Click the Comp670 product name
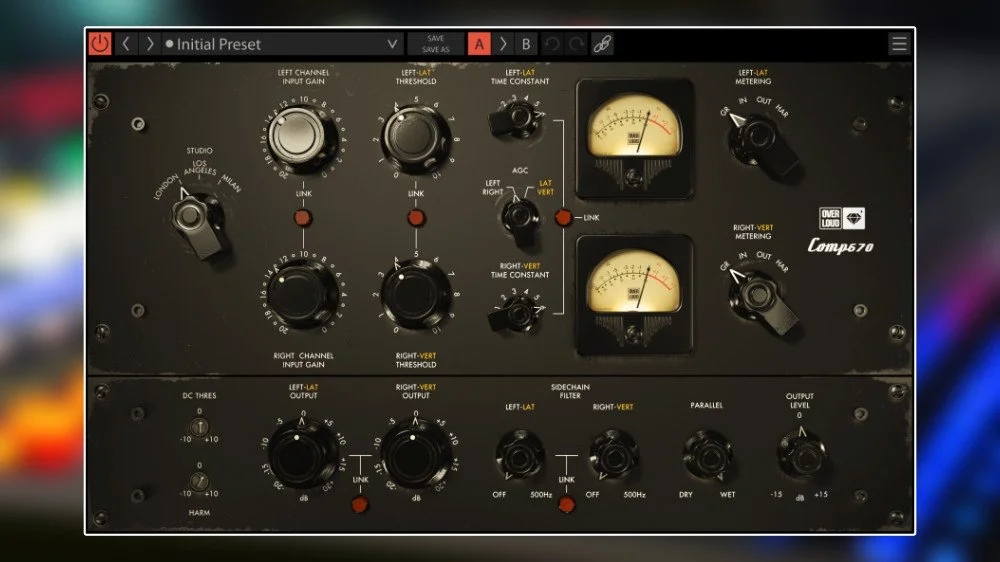This screenshot has width=1000, height=562. pyautogui.click(x=841, y=246)
